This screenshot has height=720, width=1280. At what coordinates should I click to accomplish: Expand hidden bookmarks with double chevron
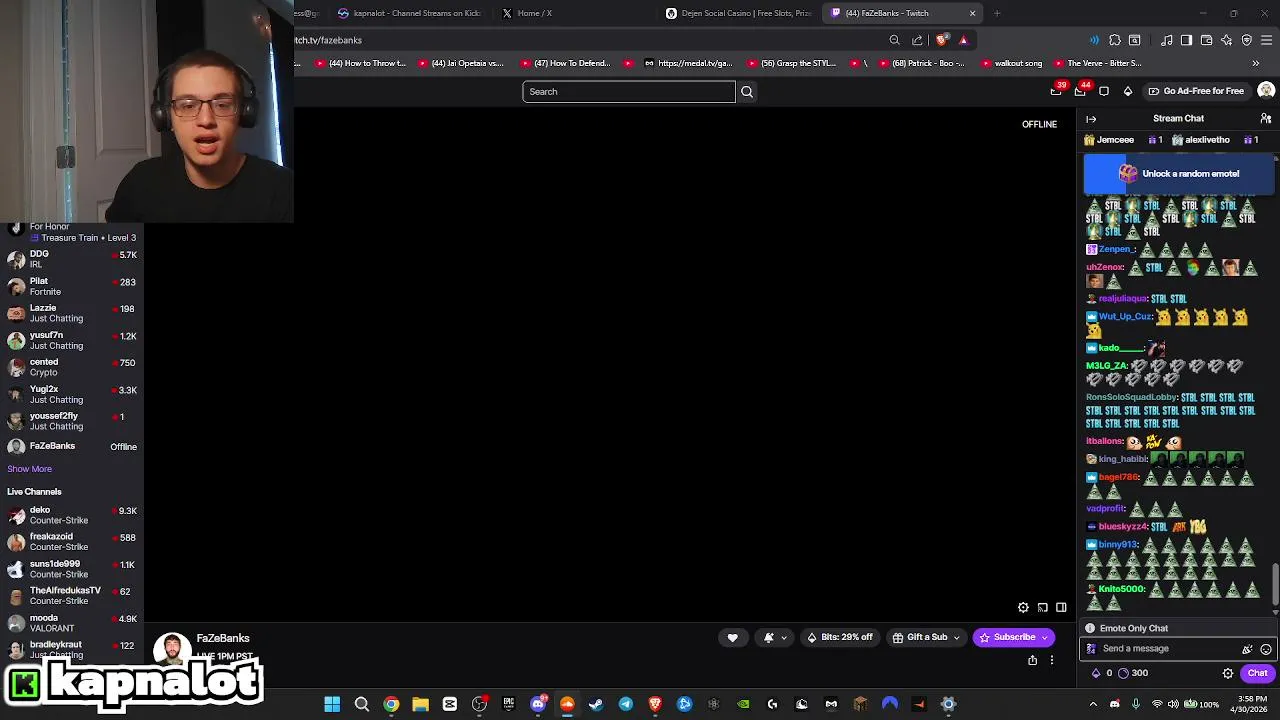1256,63
